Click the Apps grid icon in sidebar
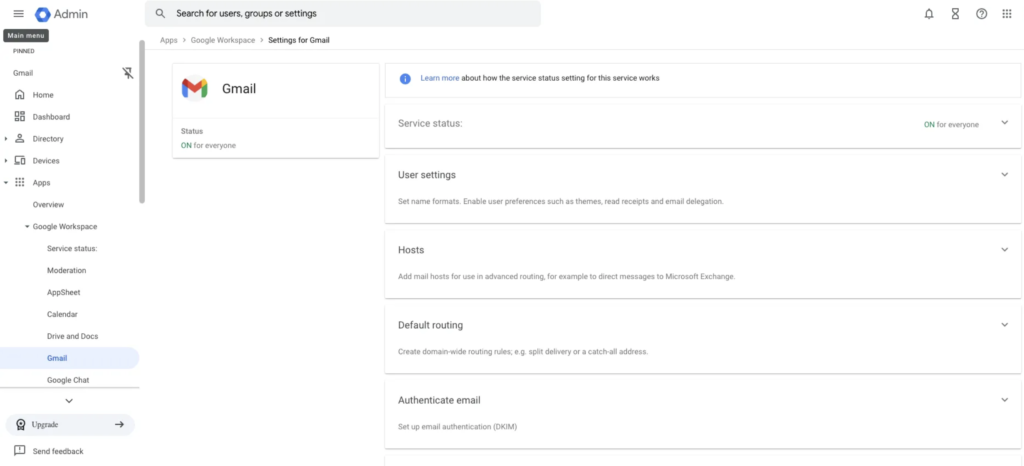This screenshot has height=466, width=1024. (x=20, y=183)
